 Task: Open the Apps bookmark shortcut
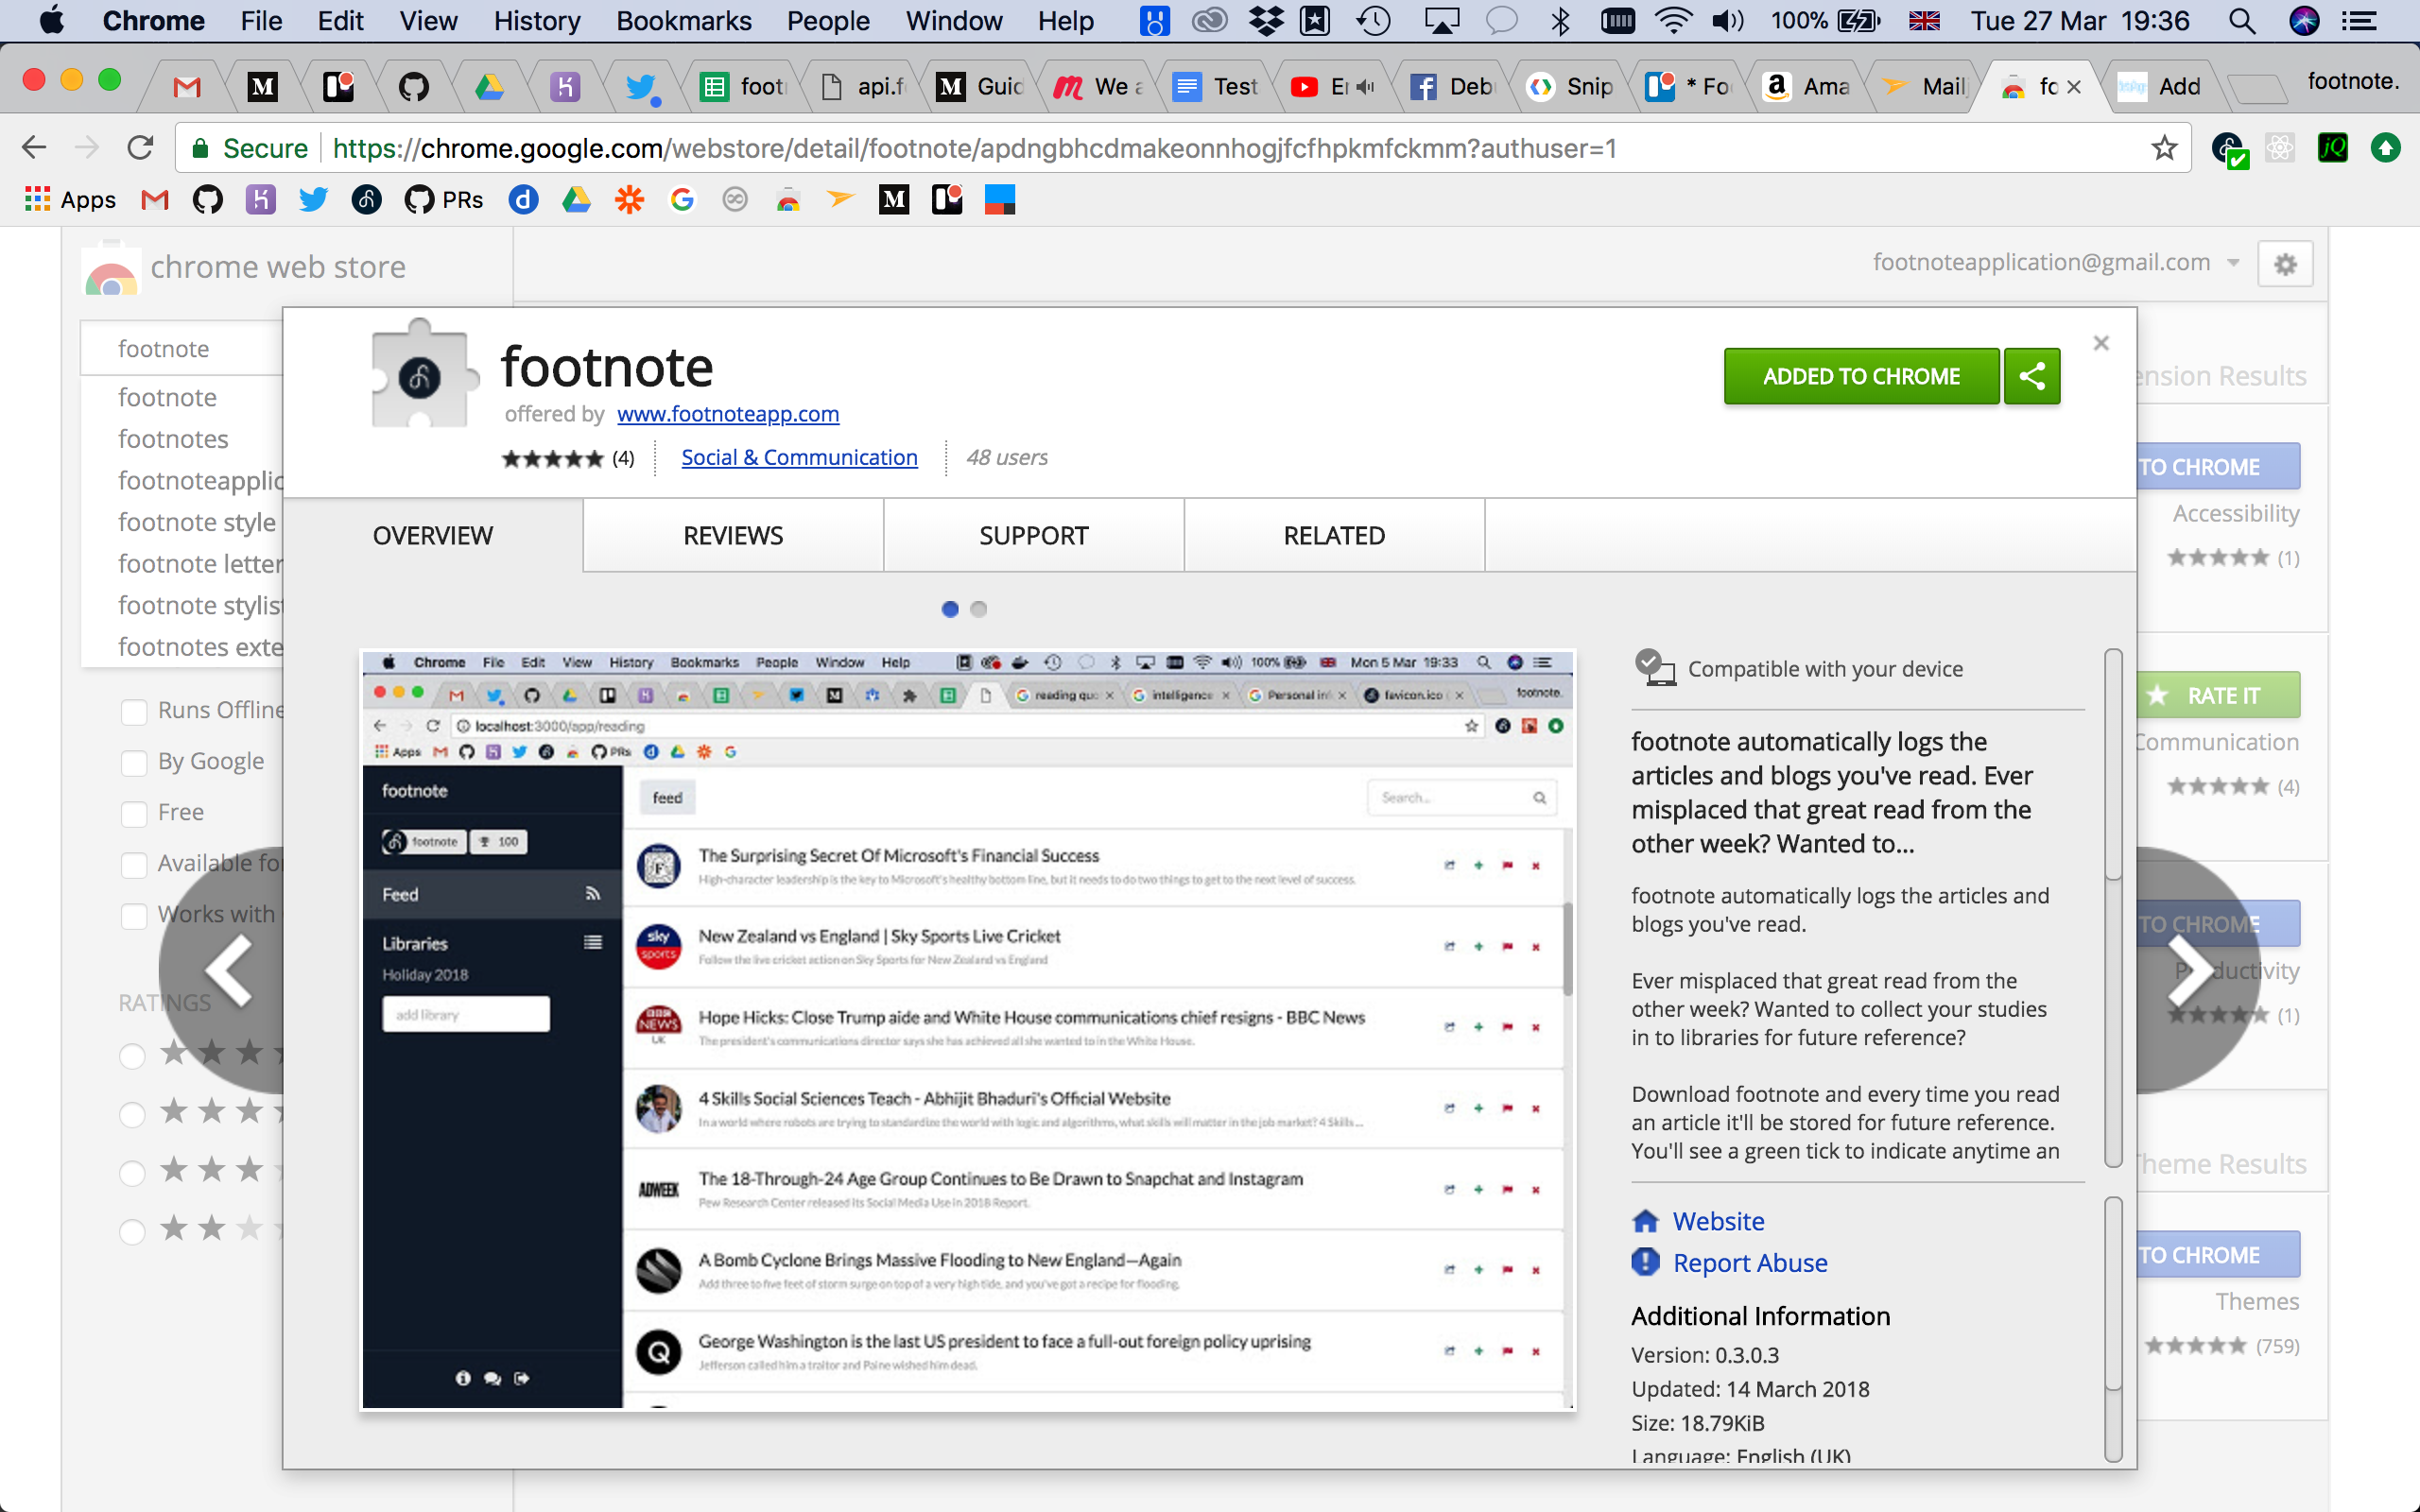point(70,200)
